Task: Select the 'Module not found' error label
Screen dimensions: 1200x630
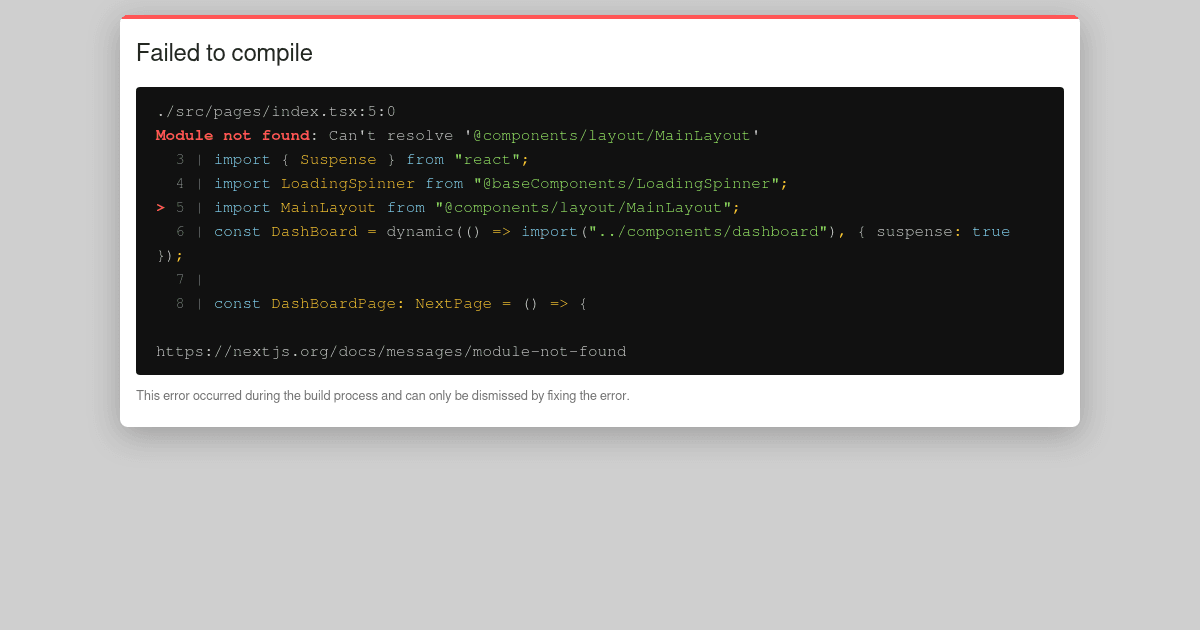Action: [233, 135]
